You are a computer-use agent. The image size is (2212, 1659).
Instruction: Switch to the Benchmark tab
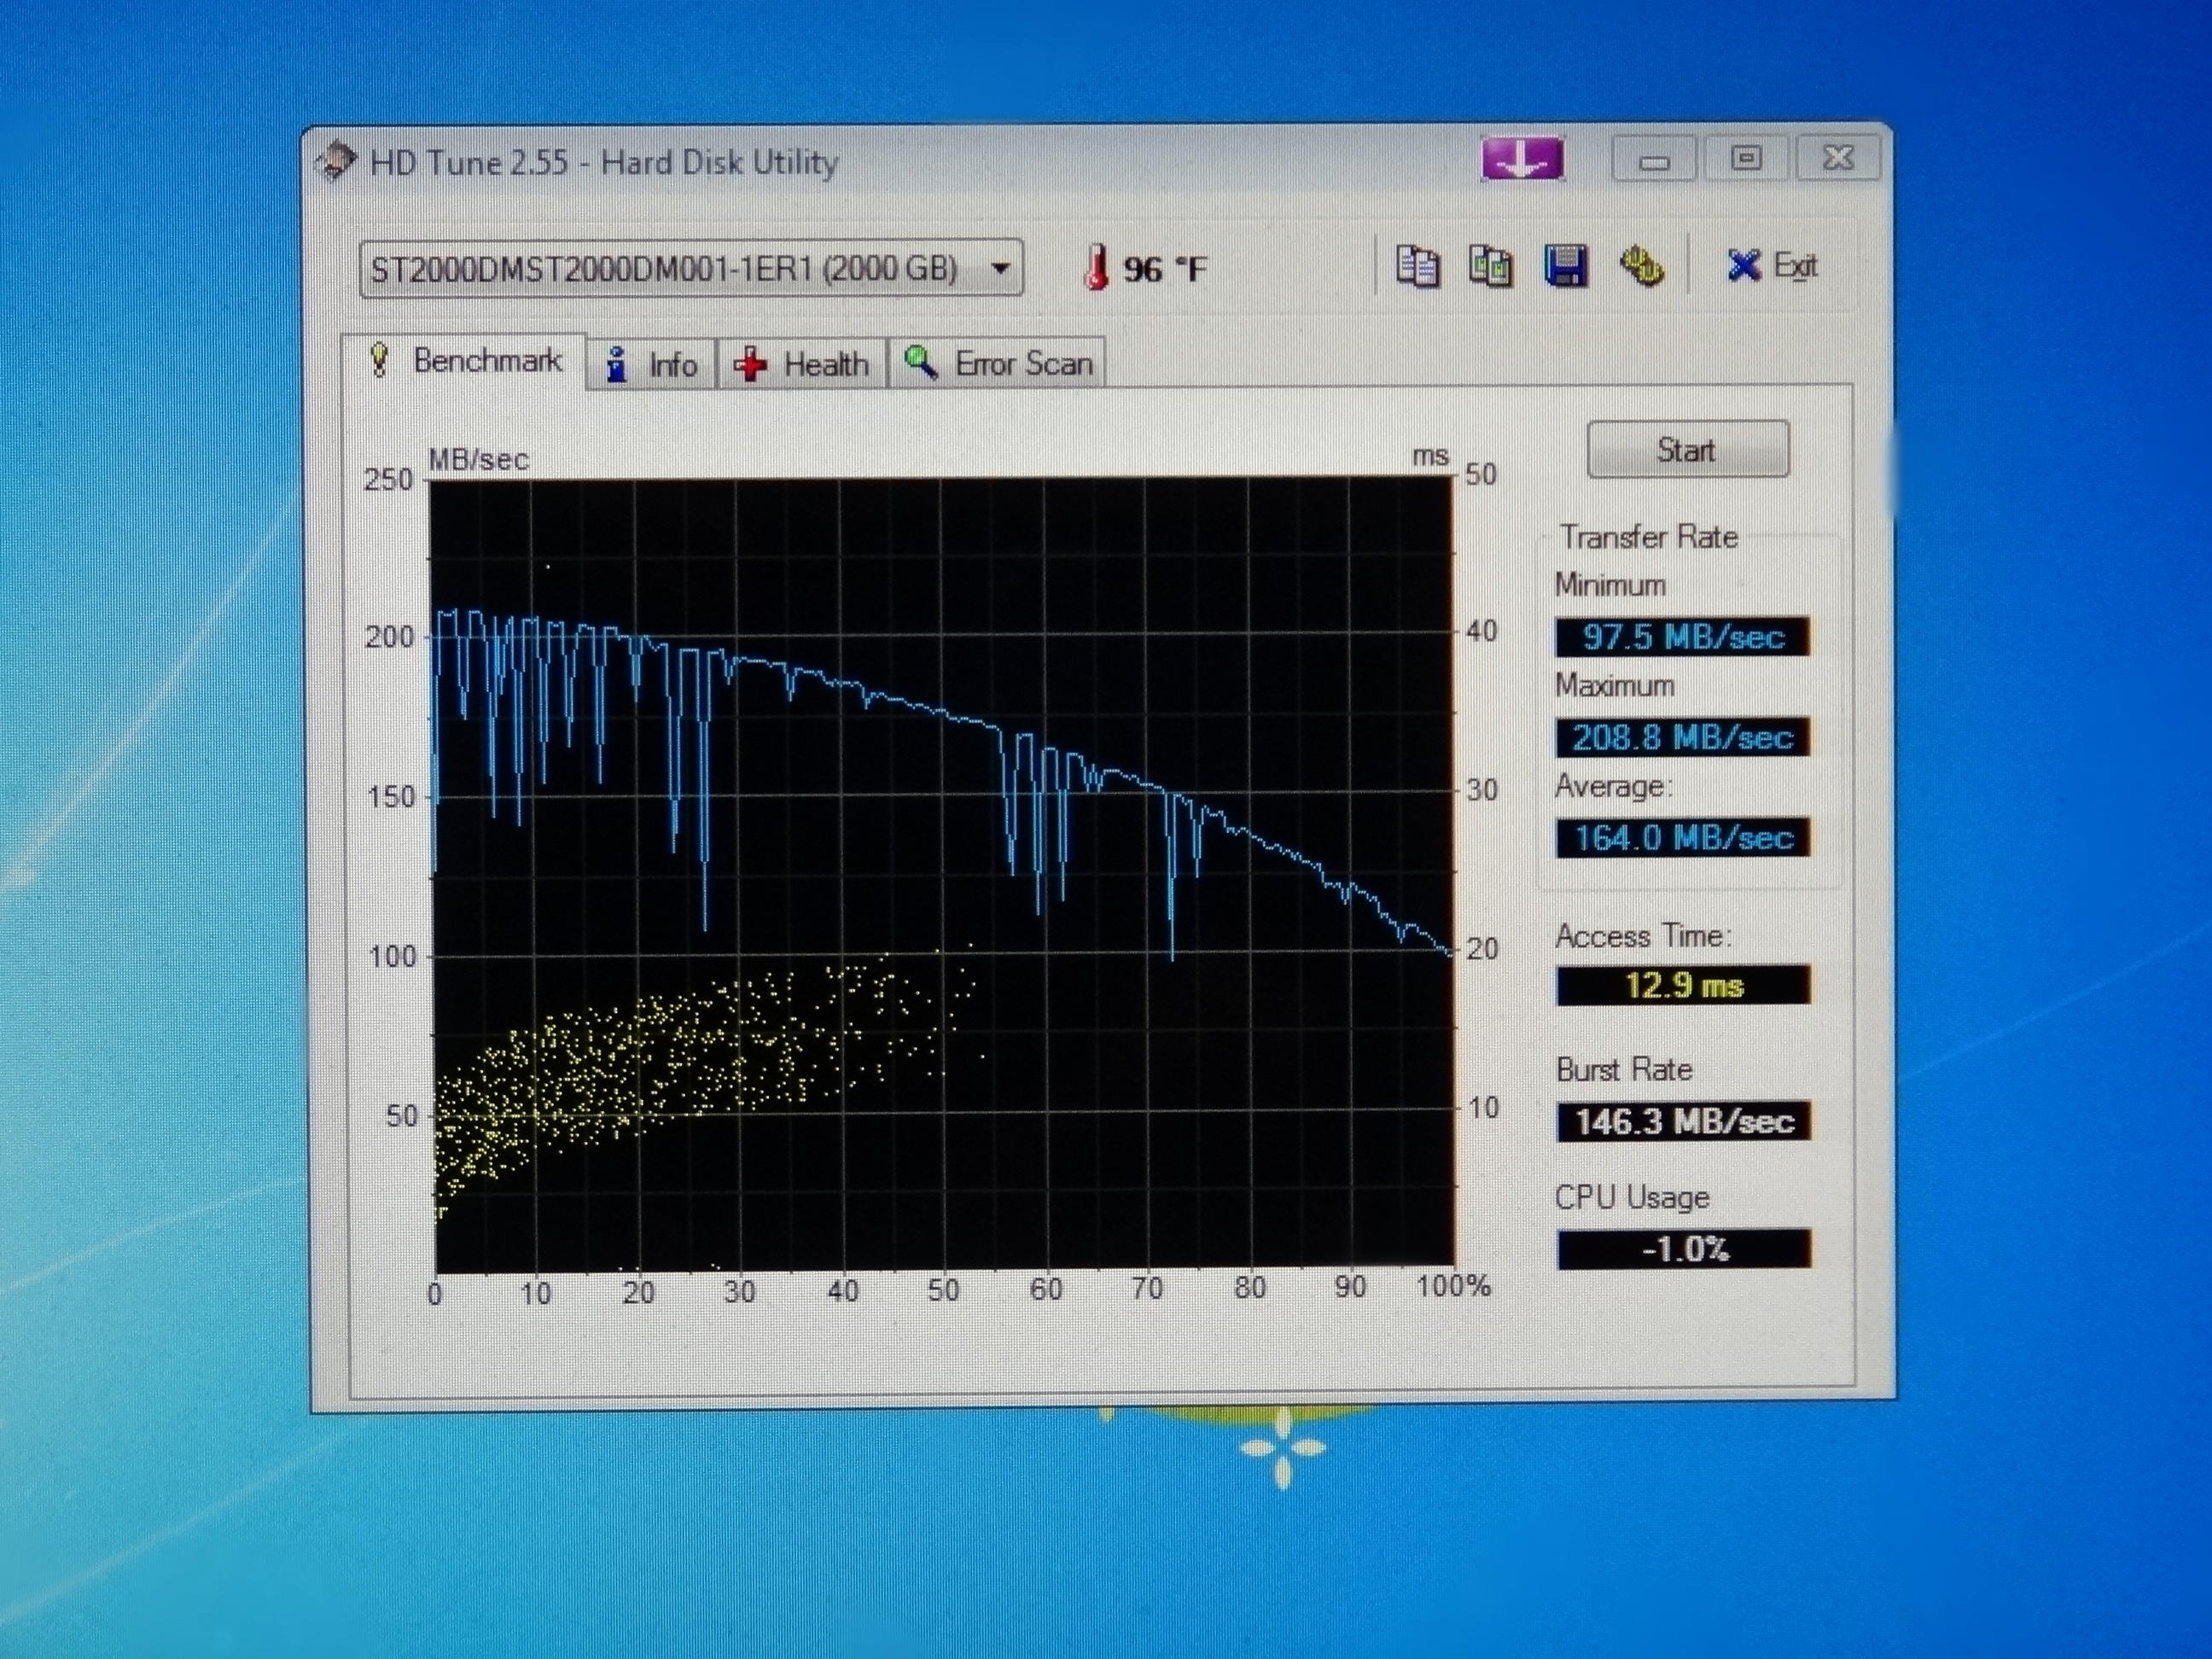pyautogui.click(x=465, y=360)
